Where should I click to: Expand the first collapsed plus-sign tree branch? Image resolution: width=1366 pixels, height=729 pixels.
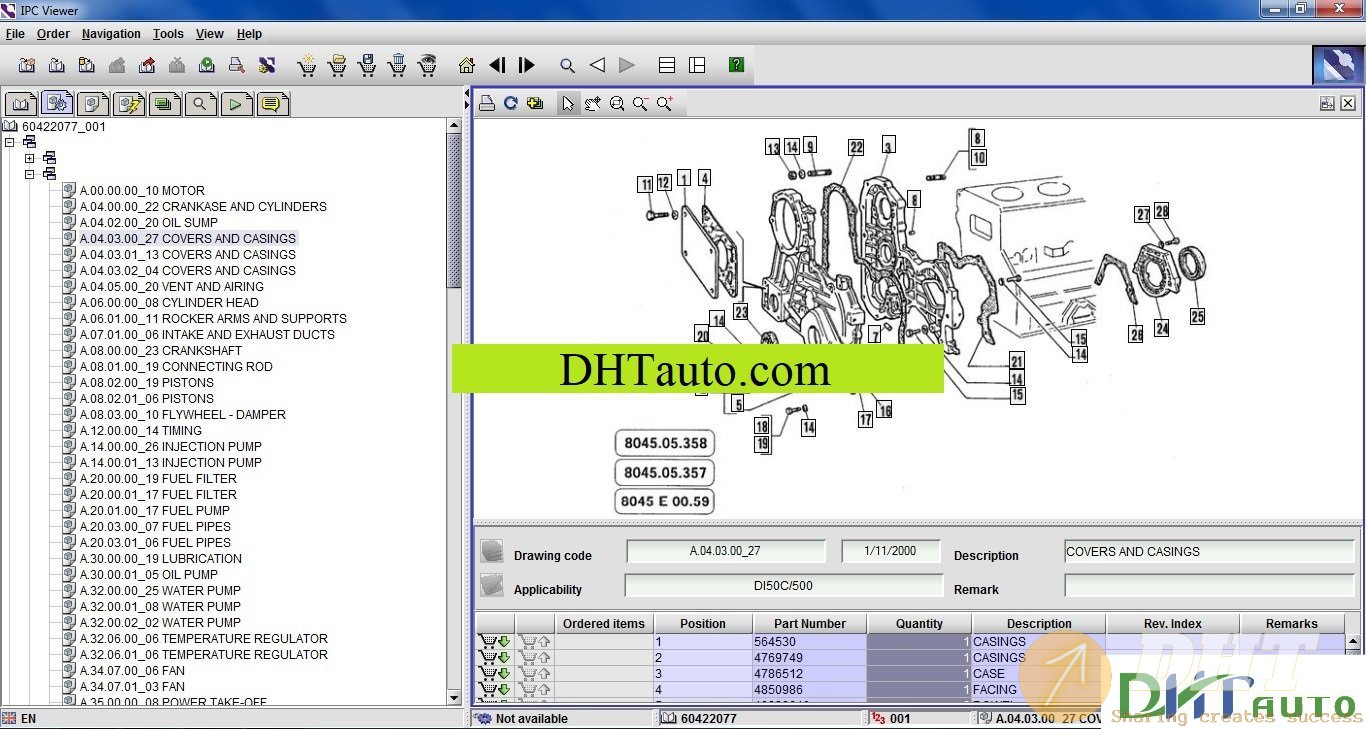(x=30, y=158)
